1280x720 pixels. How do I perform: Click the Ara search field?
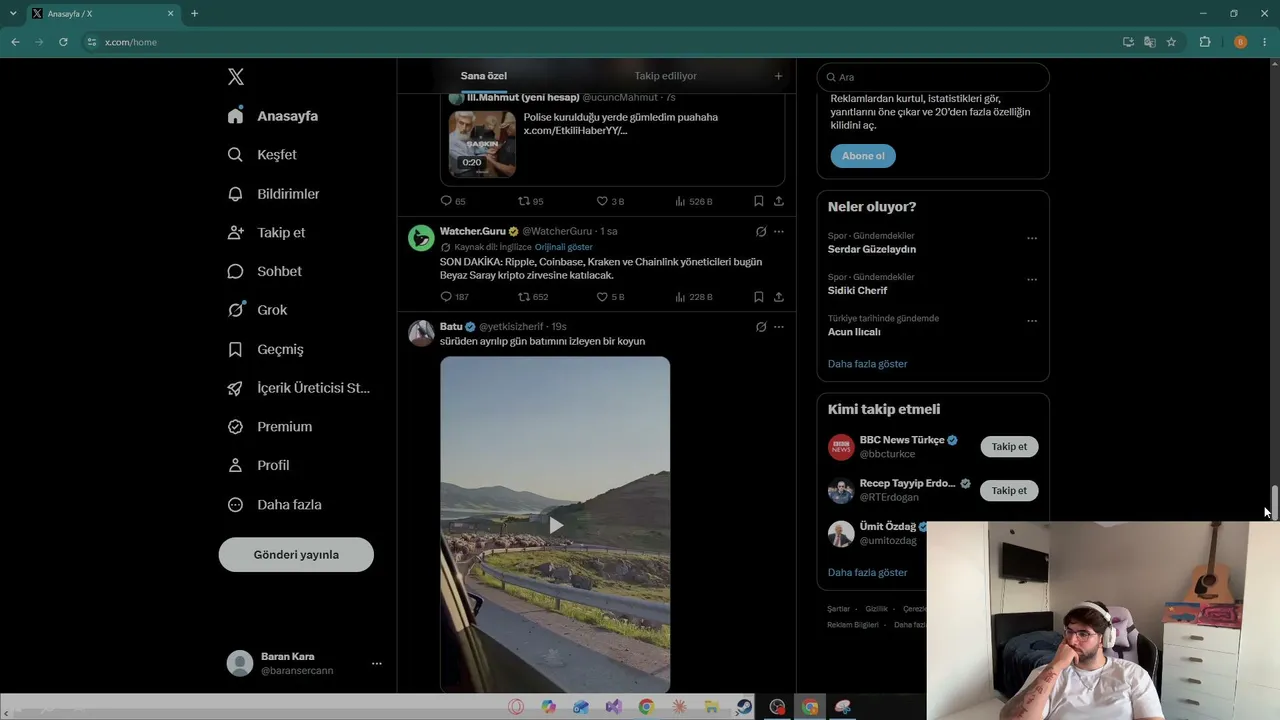click(933, 77)
